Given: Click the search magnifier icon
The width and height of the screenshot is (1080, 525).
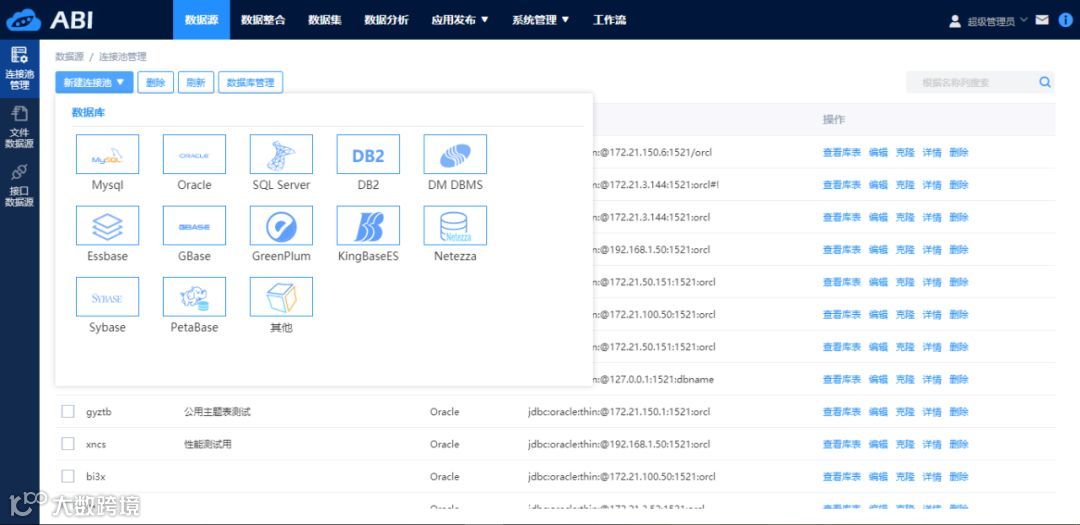Looking at the screenshot, I should (x=1045, y=83).
